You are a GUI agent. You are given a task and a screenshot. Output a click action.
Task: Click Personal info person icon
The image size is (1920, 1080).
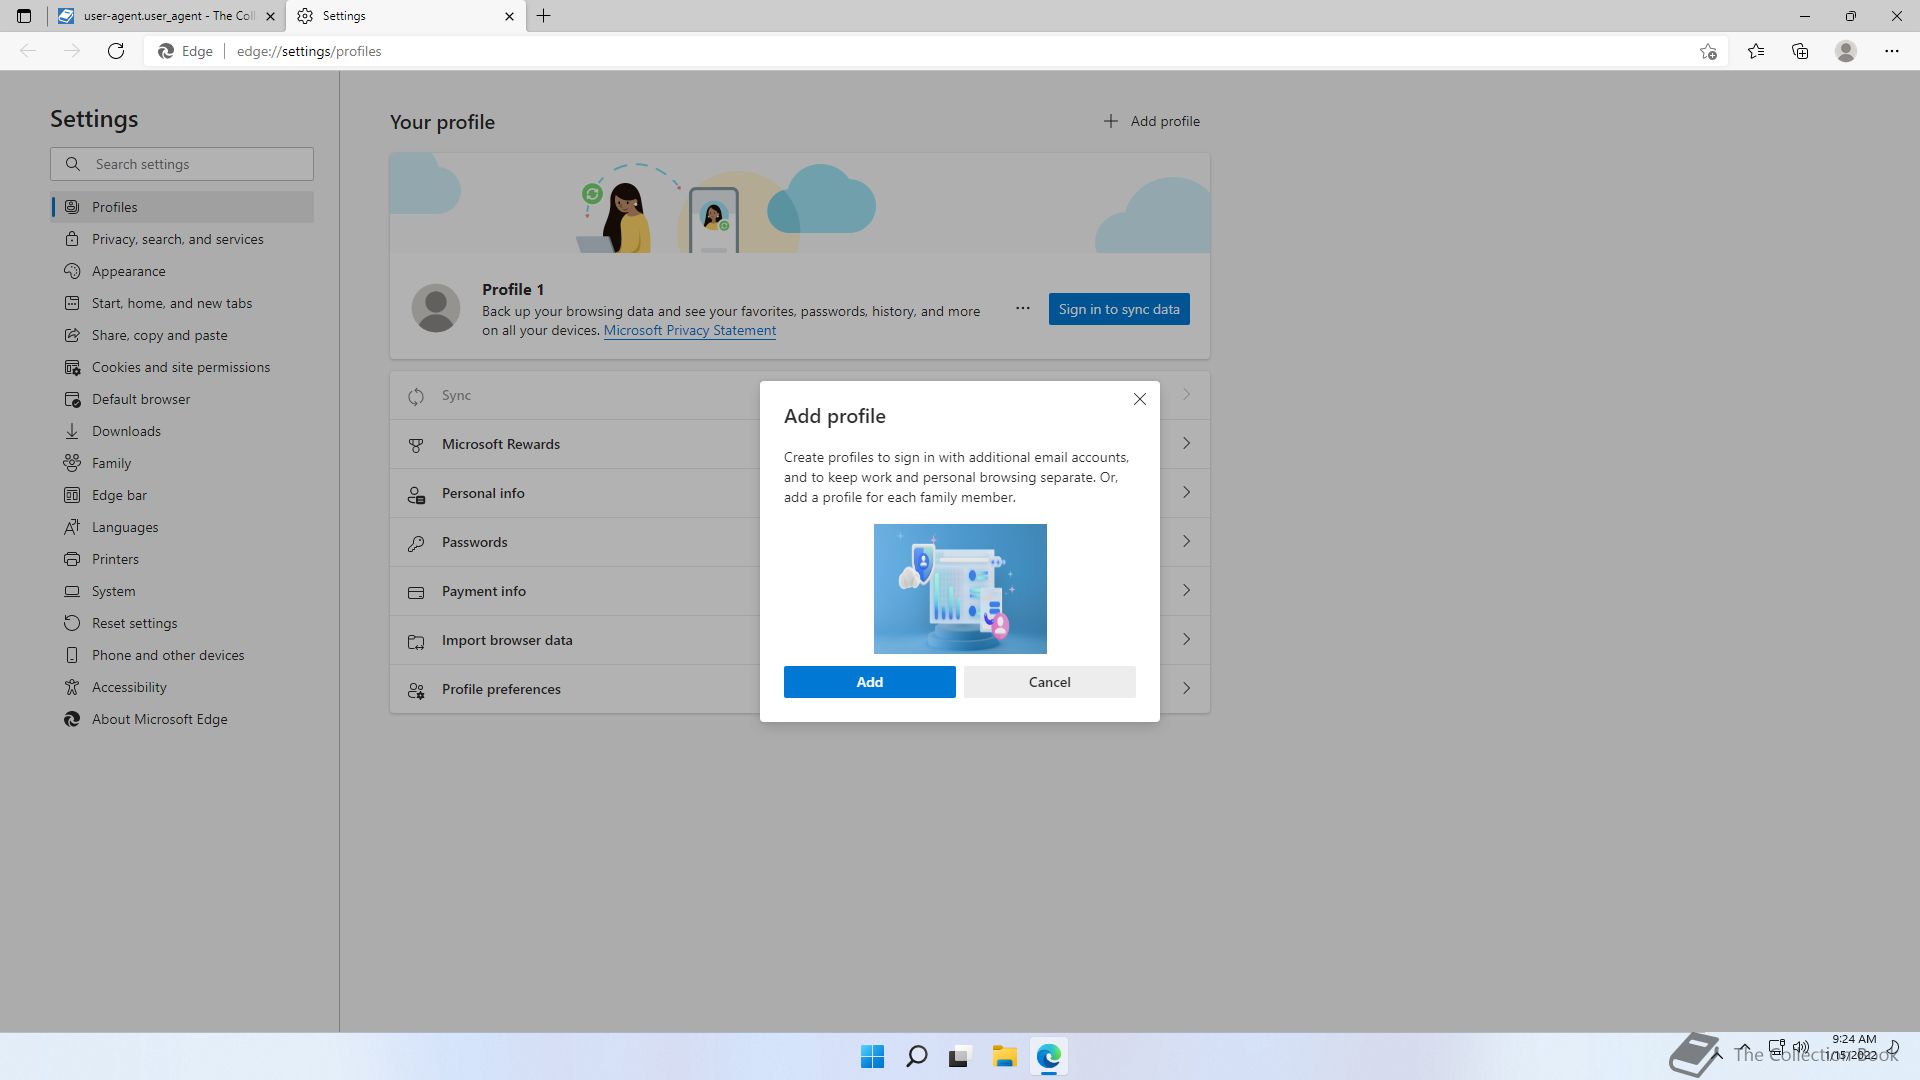416,494
